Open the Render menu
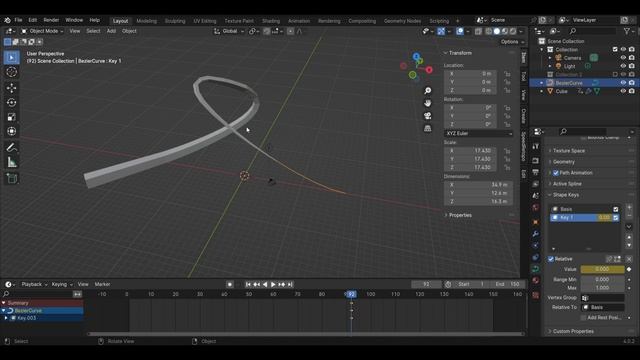Screen dimensions: 640x360 pos(51,20)
